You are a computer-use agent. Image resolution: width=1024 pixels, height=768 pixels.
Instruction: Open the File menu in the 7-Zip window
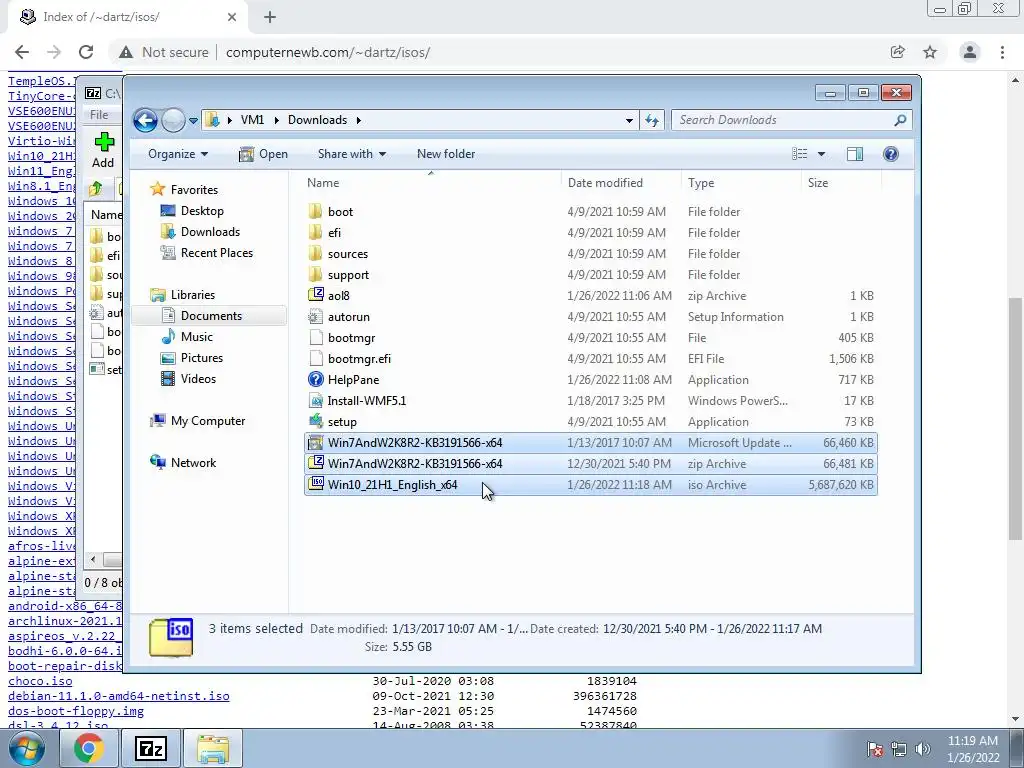(x=99, y=115)
